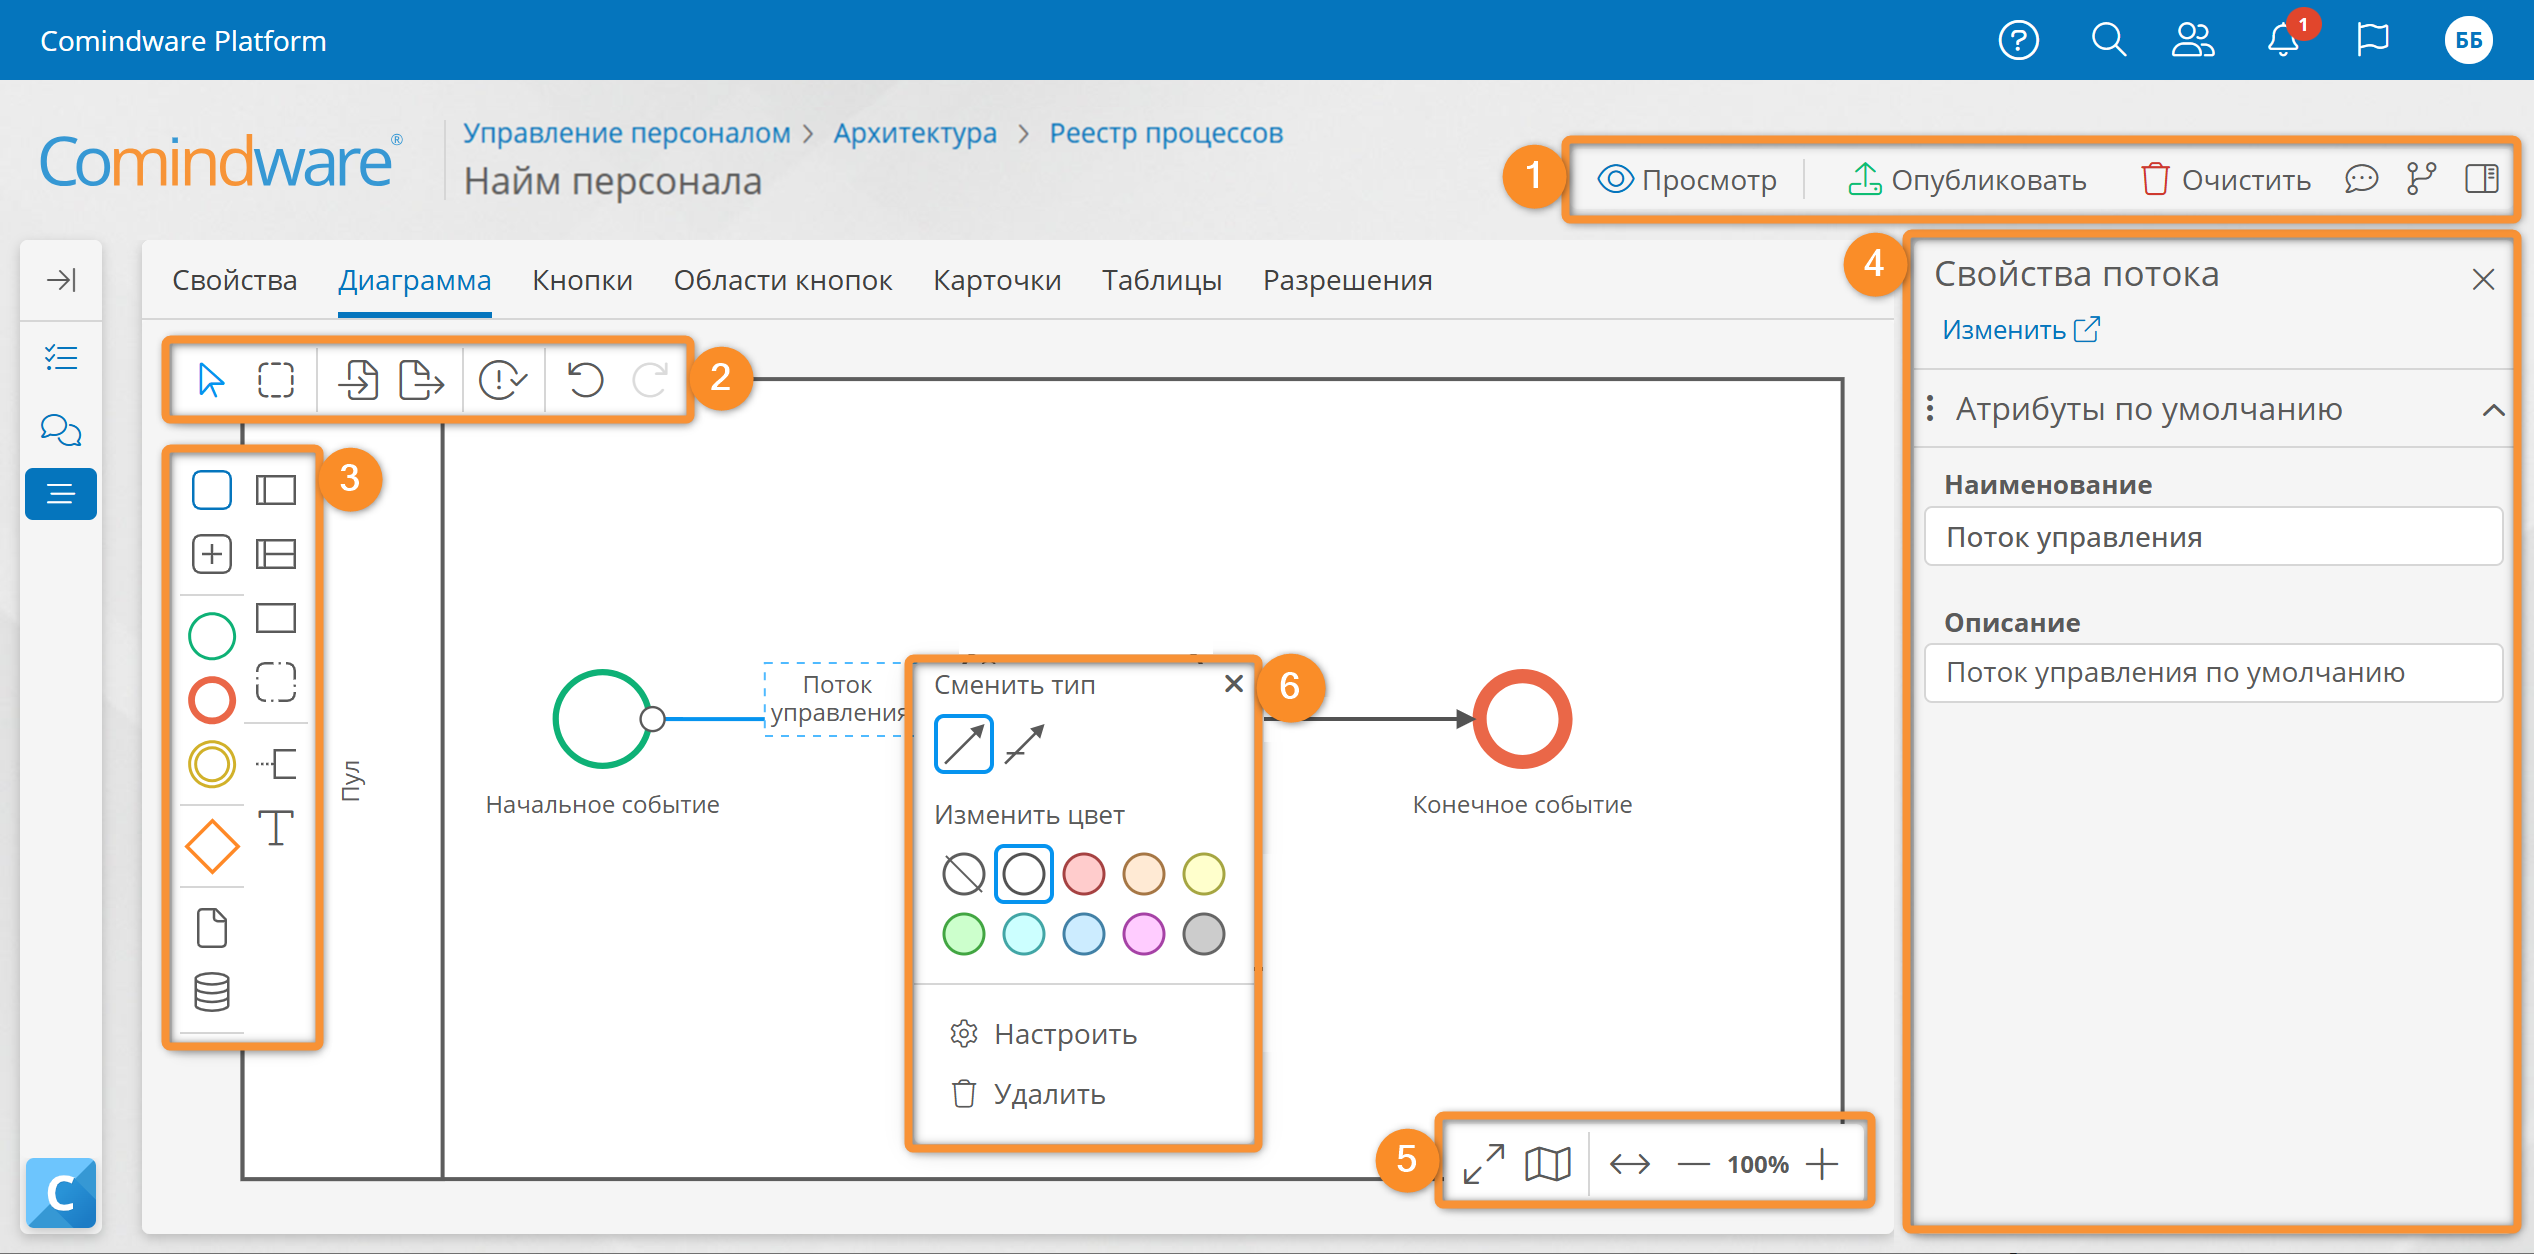
Task: Collapse Атрибуты по умолчанию section
Action: [x=2493, y=410]
